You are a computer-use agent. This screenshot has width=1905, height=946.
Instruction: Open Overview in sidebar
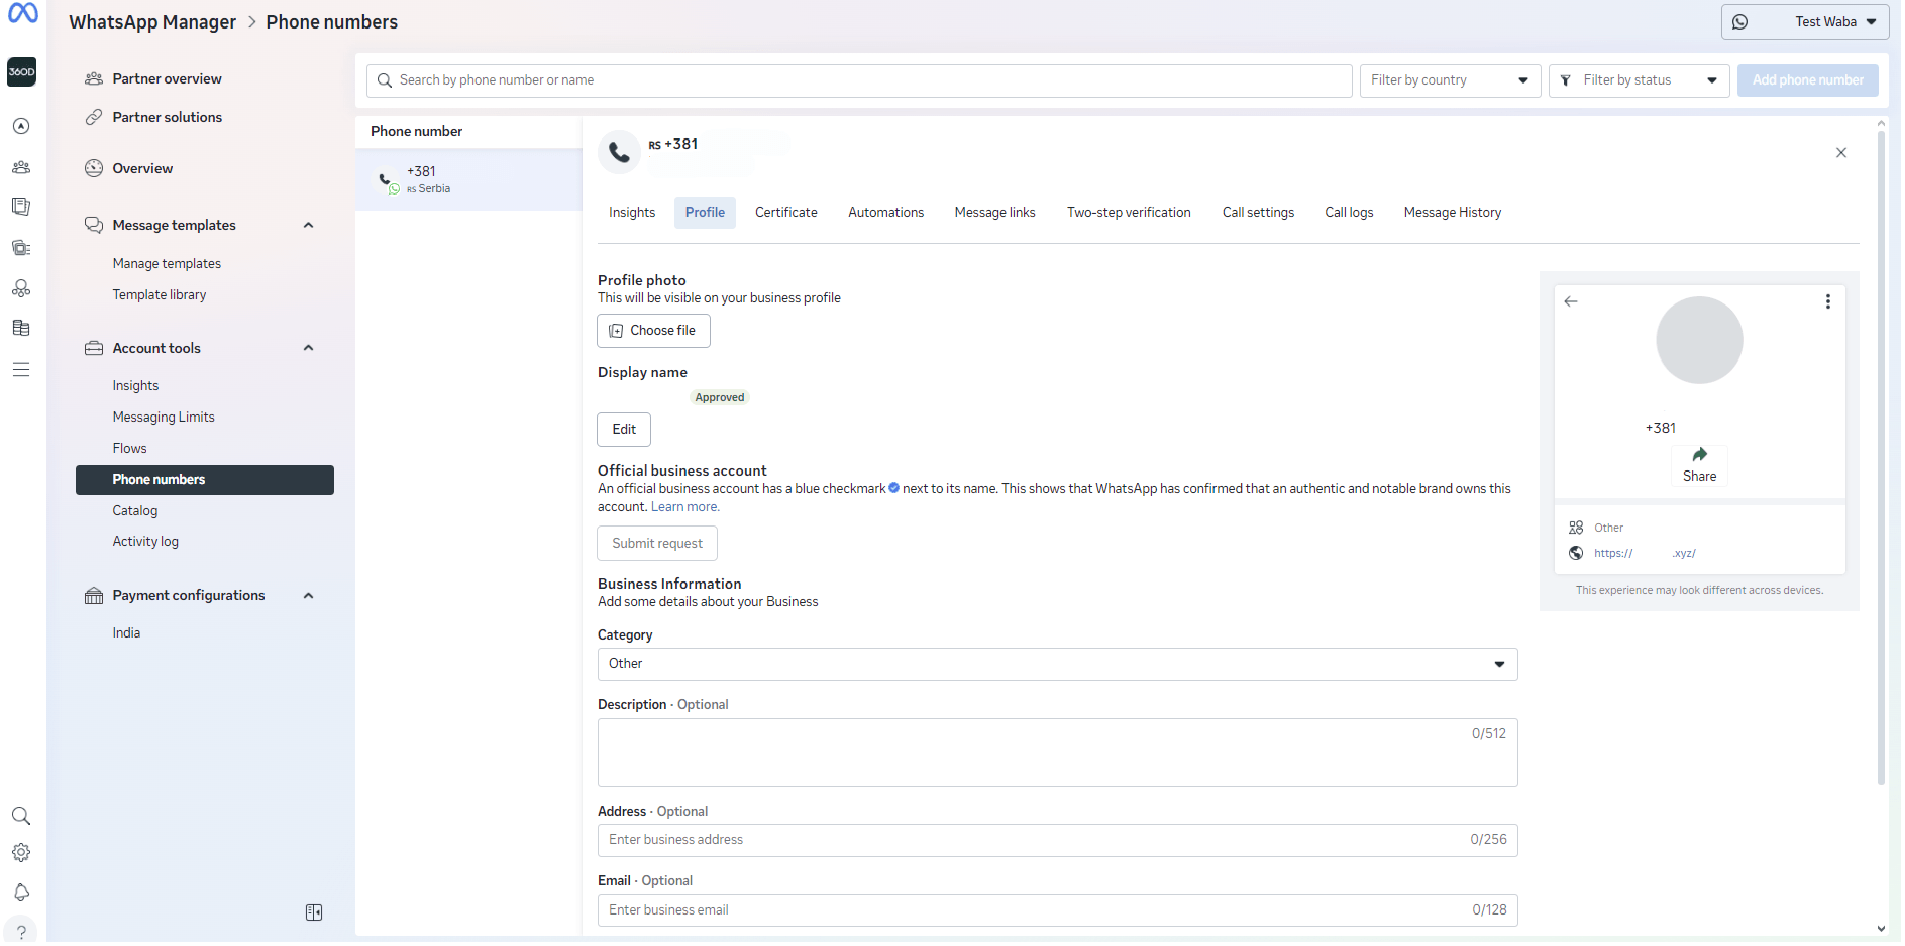[x=142, y=168]
